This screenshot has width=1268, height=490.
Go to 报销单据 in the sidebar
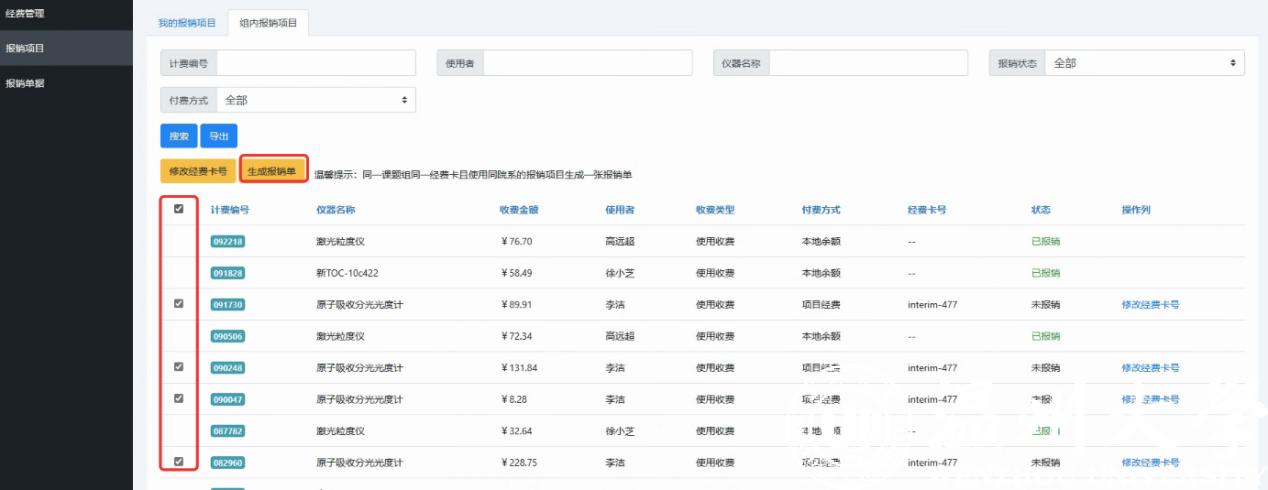(x=25, y=83)
